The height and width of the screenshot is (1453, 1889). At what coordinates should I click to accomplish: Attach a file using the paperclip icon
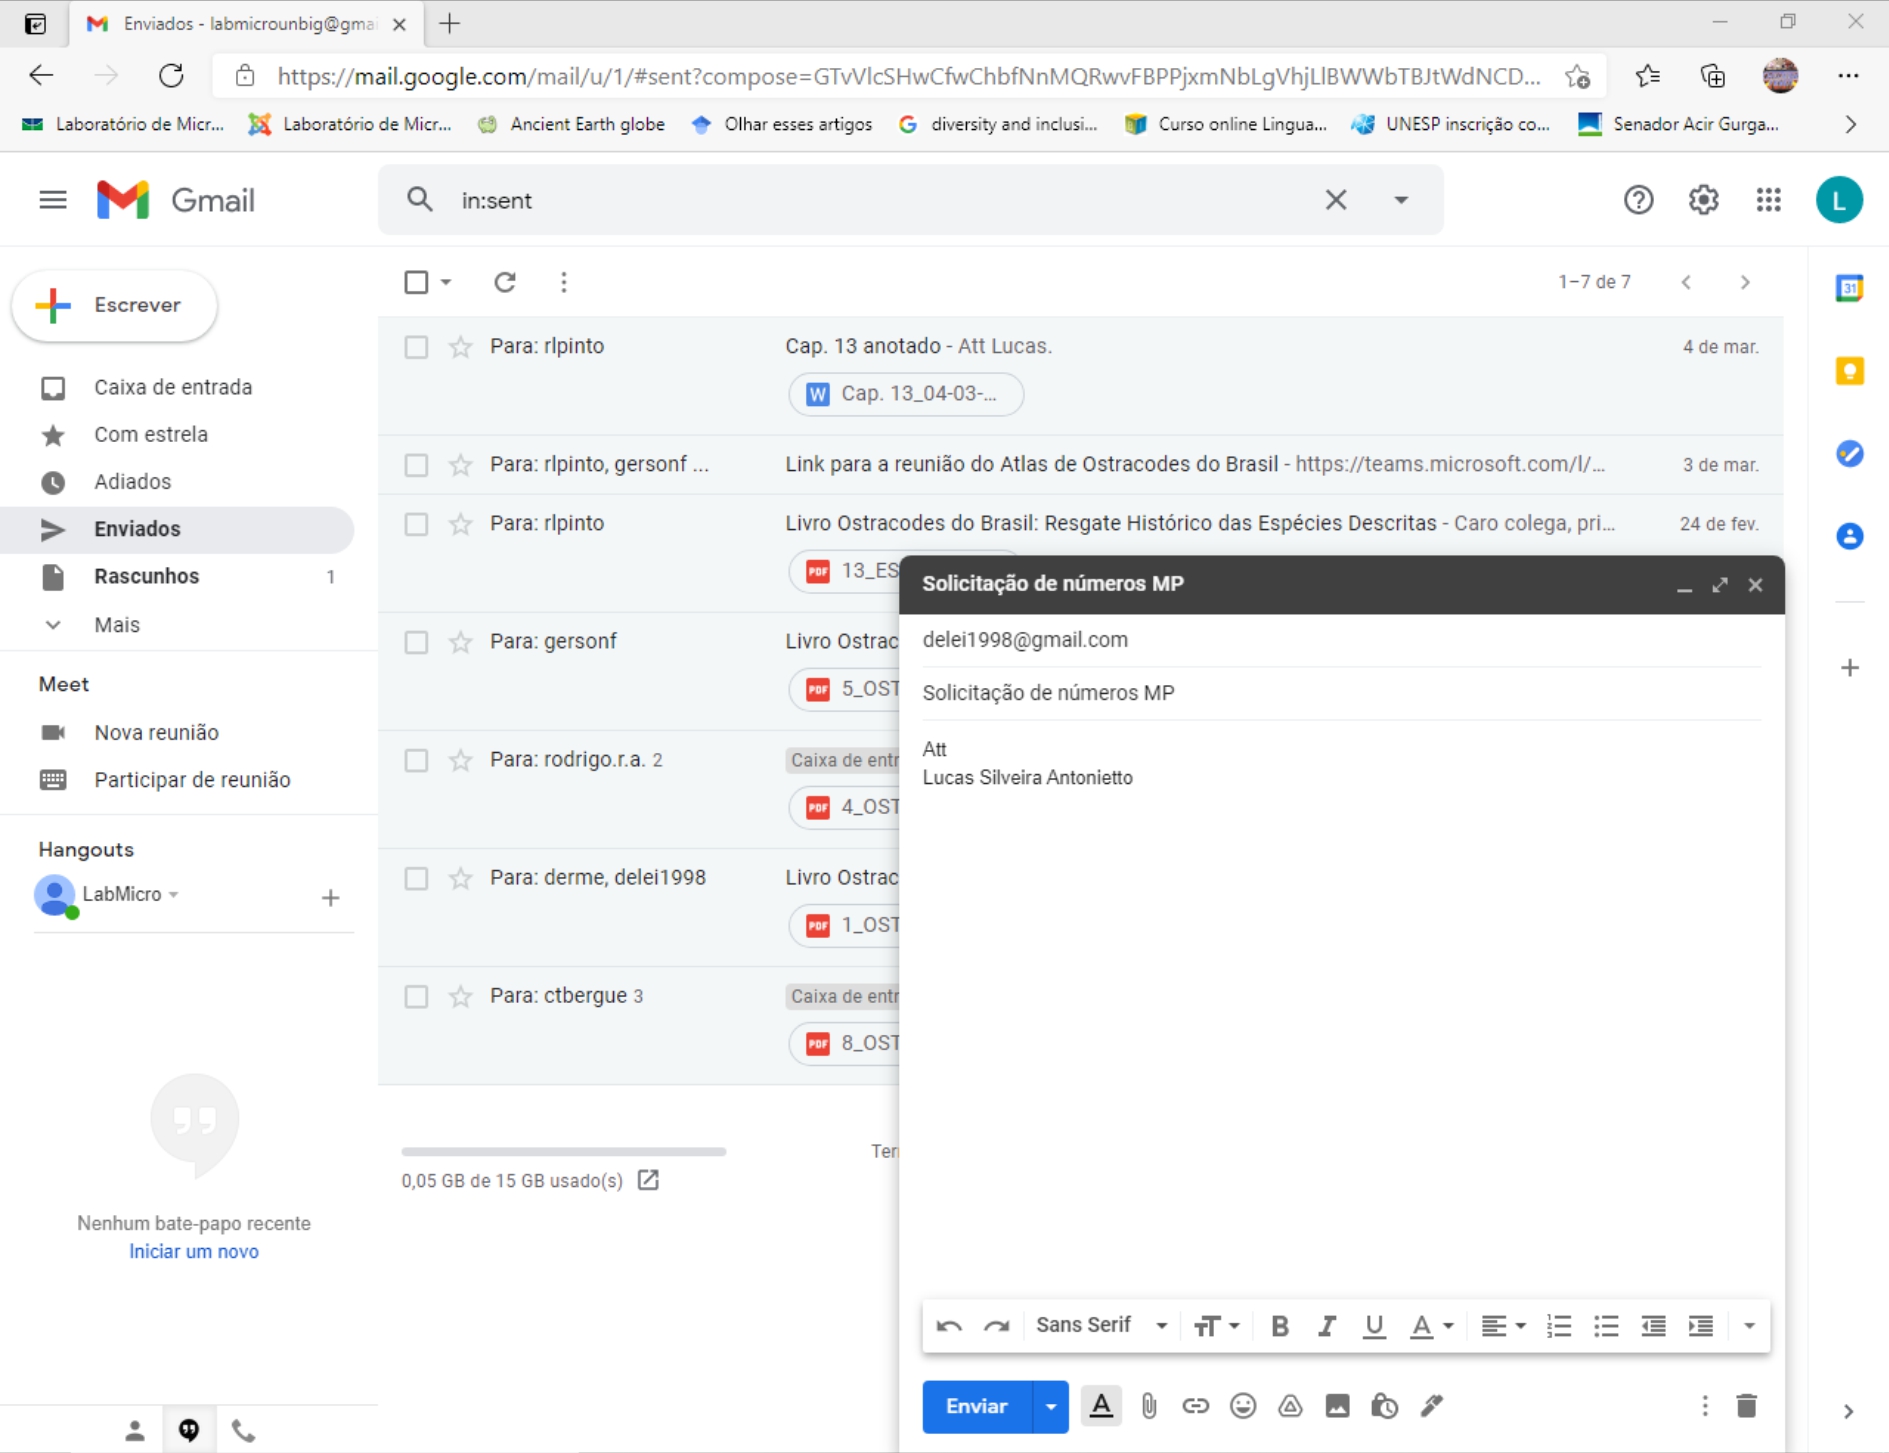tap(1148, 1406)
